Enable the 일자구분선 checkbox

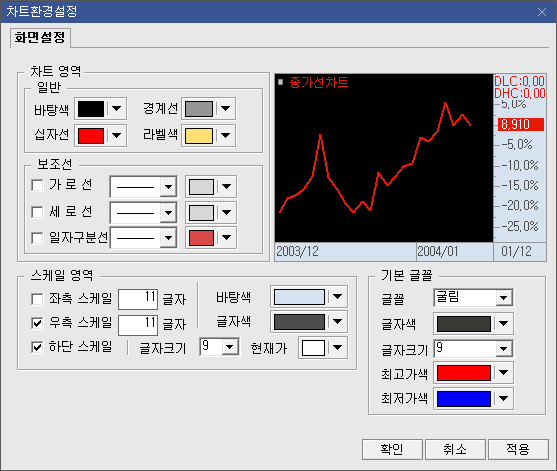click(x=37, y=238)
